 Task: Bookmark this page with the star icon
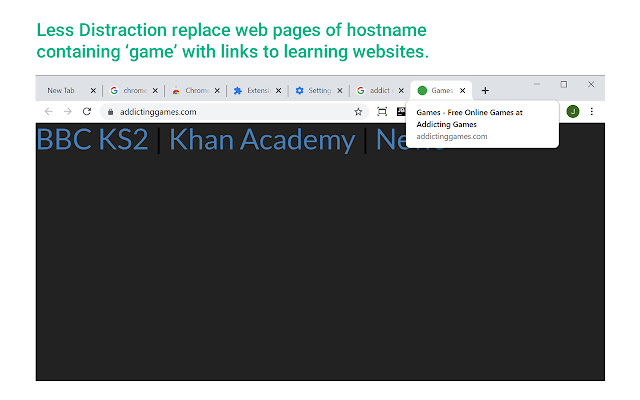[358, 111]
